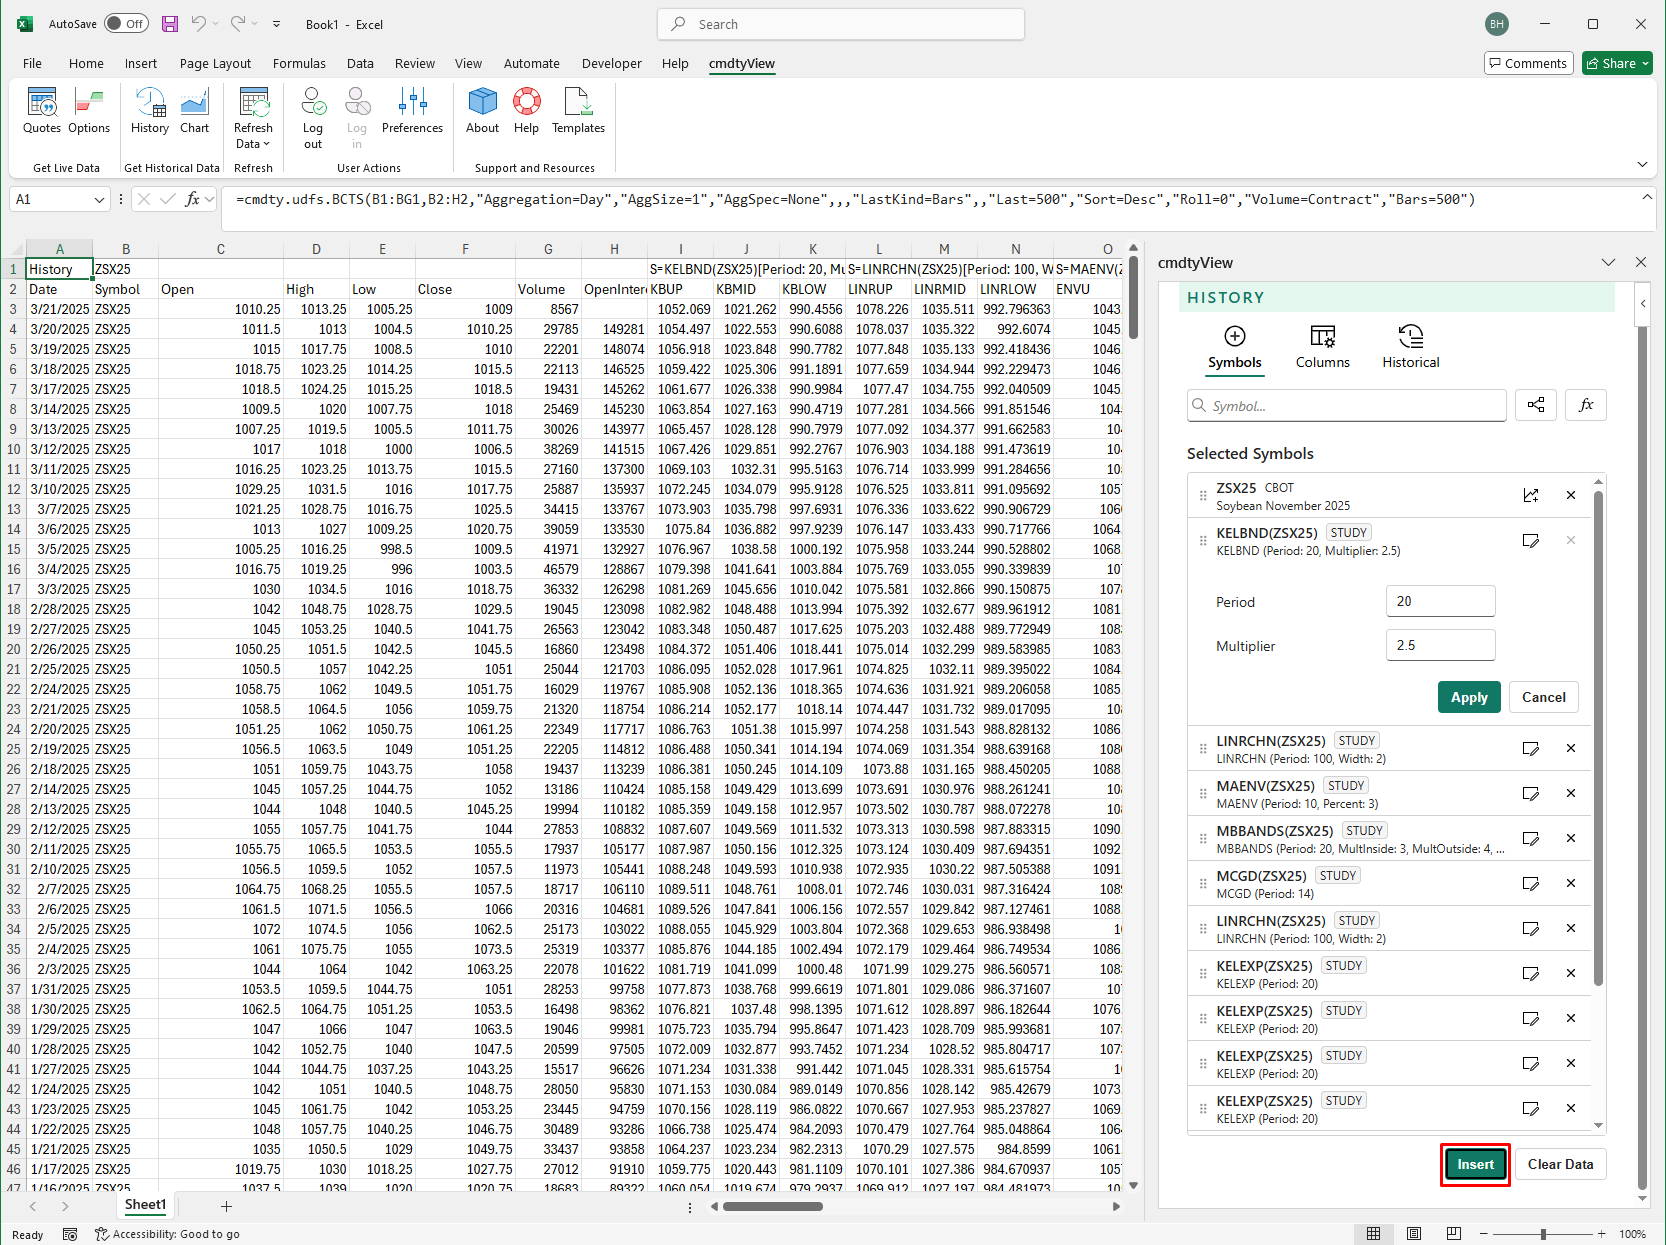The image size is (1666, 1245).
Task: Open the Developer ribbon tab
Action: click(x=611, y=63)
